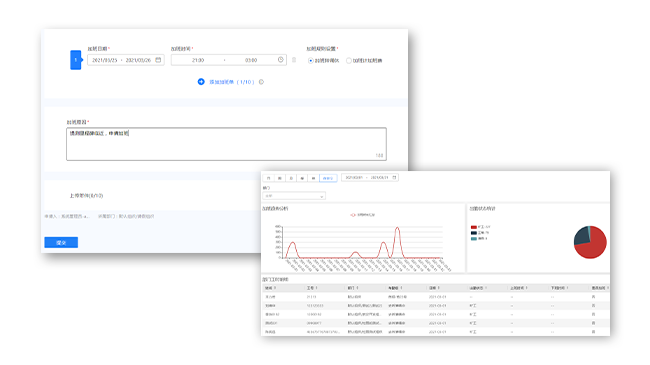Screen dimensions: 650x365
Task: Click teal swatch in pie legend
Action: [473, 238]
